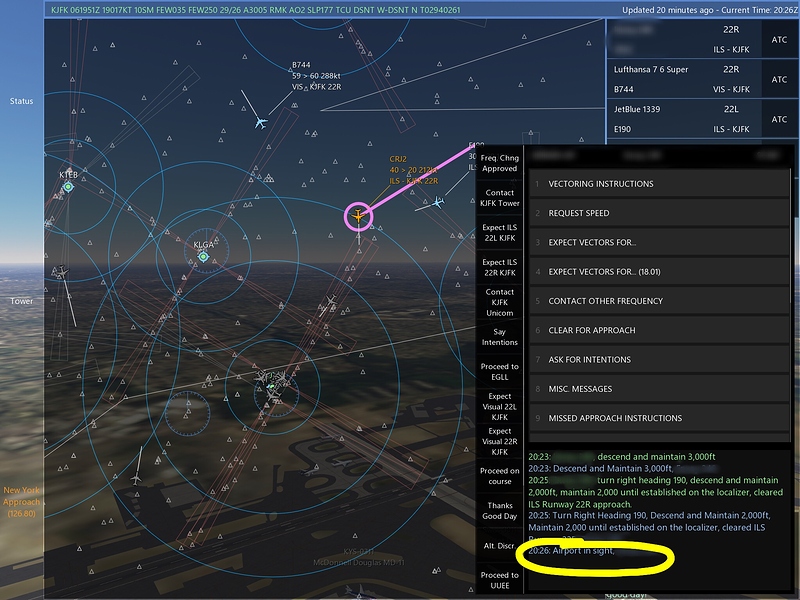800x600 pixels.
Task: Send Thanks Good Day message
Action: [499, 511]
